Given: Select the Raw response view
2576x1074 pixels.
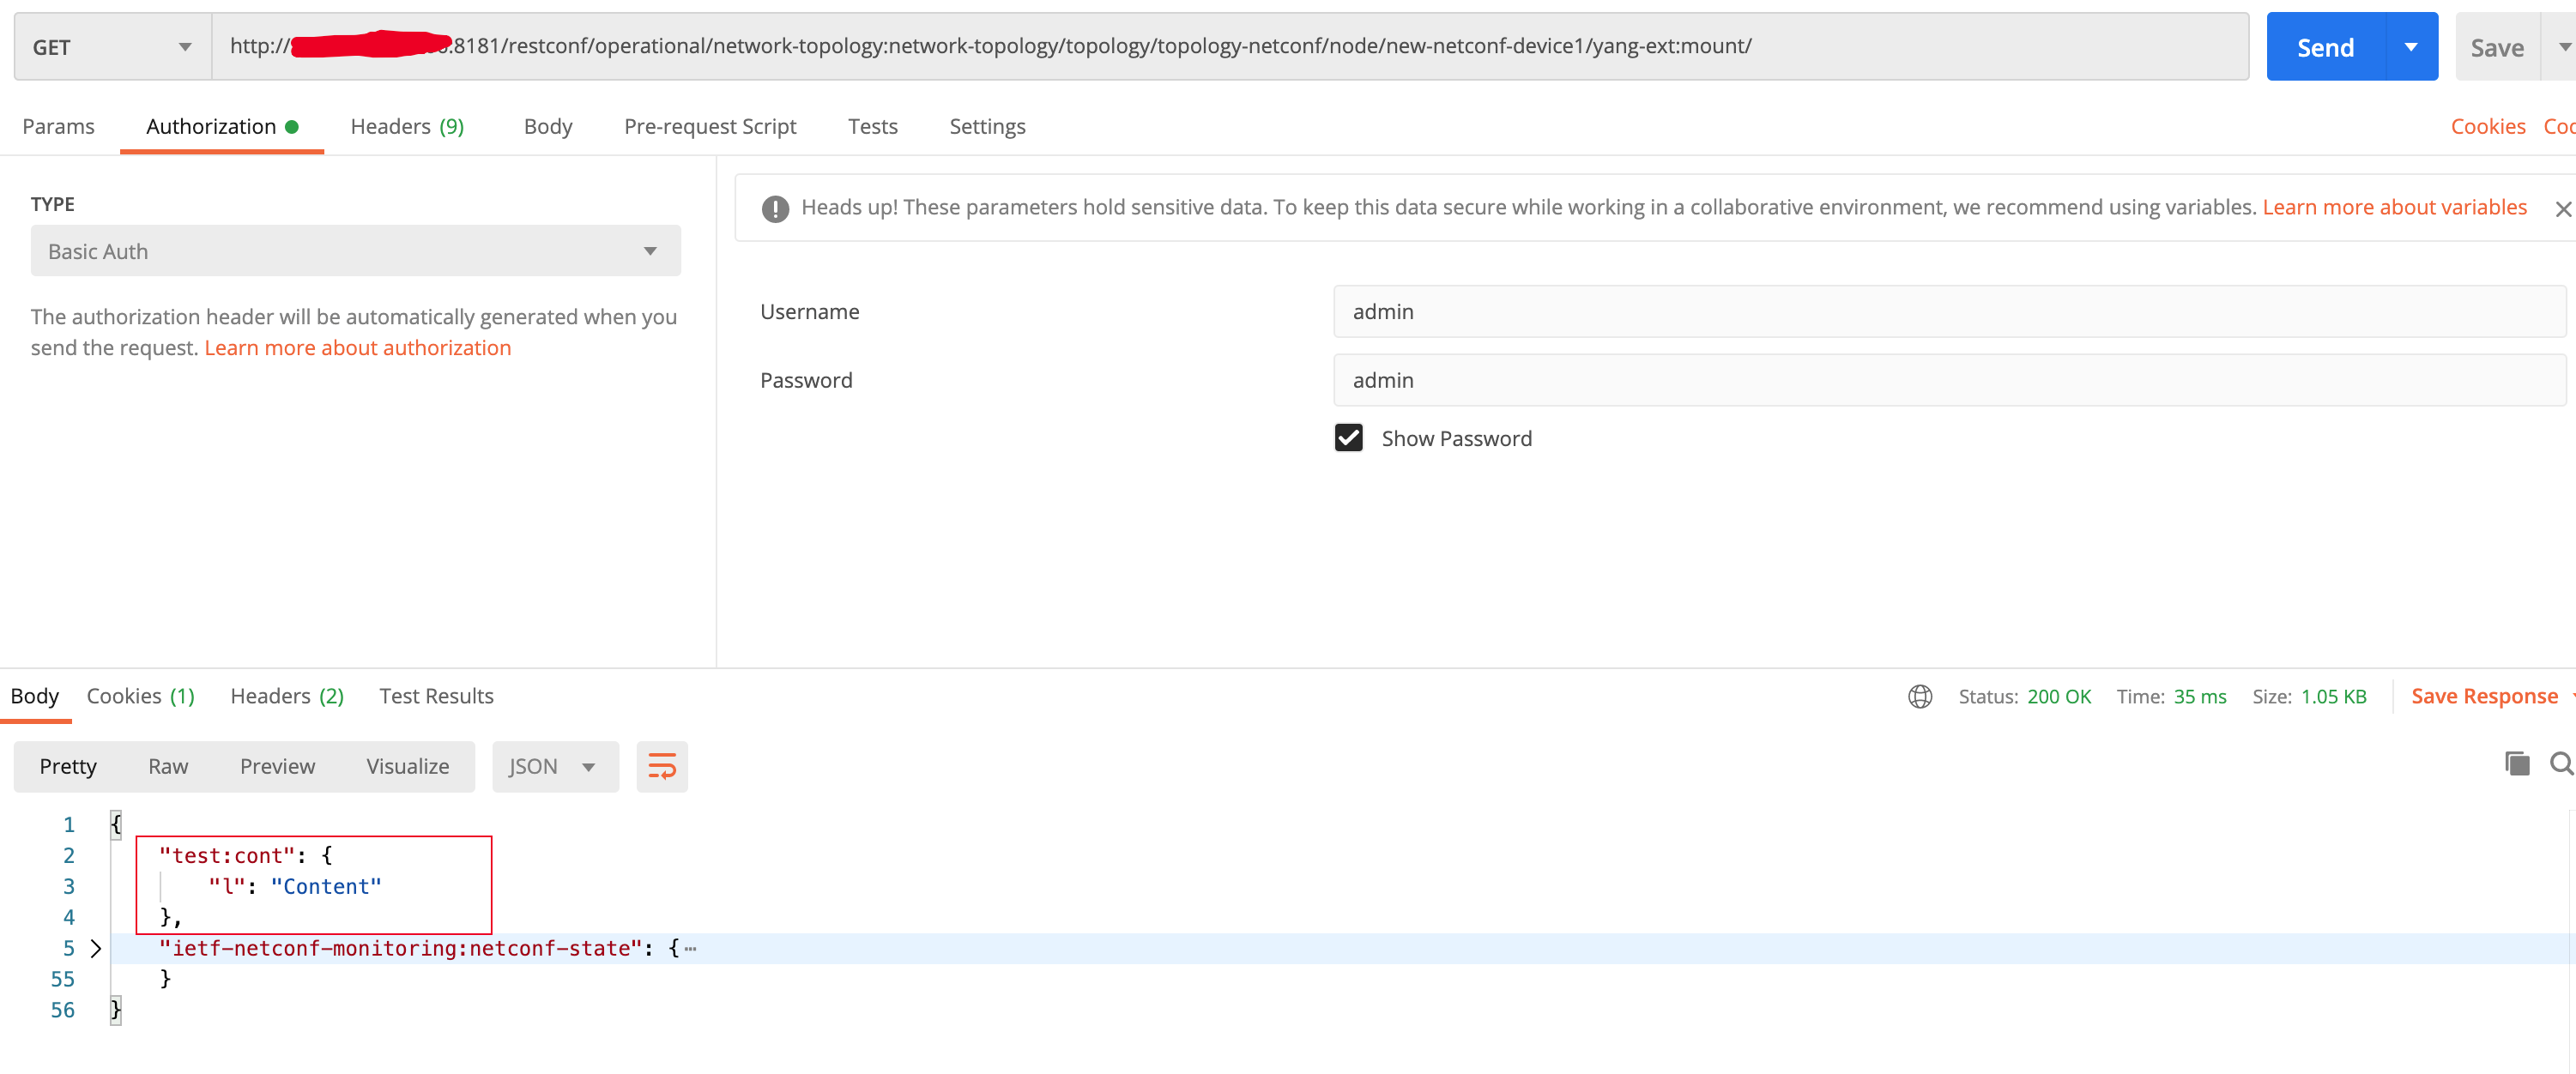Looking at the screenshot, I should tap(168, 766).
